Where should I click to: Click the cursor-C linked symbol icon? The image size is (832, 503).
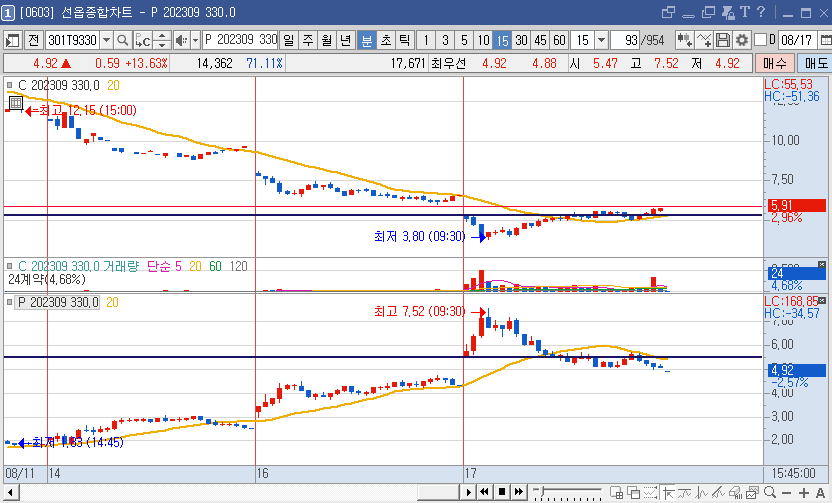(x=143, y=40)
